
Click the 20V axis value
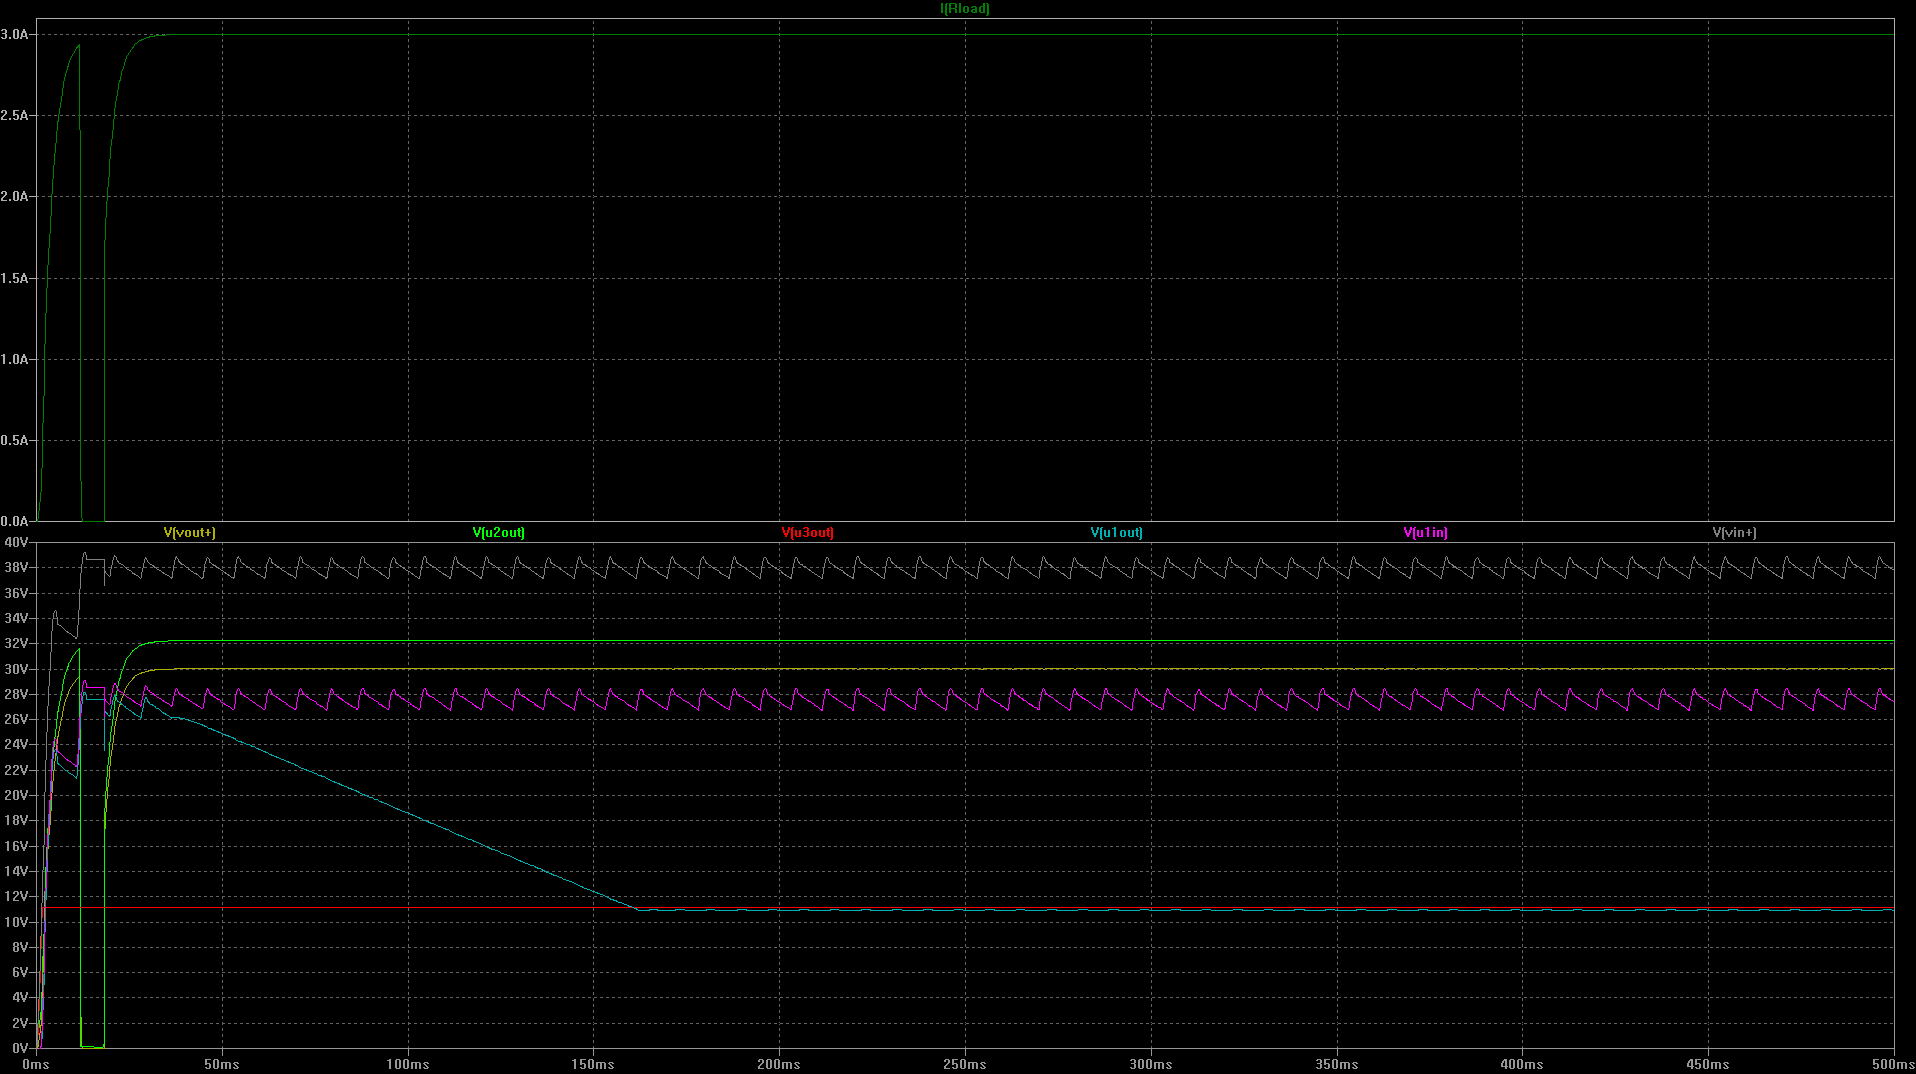[x=16, y=796]
